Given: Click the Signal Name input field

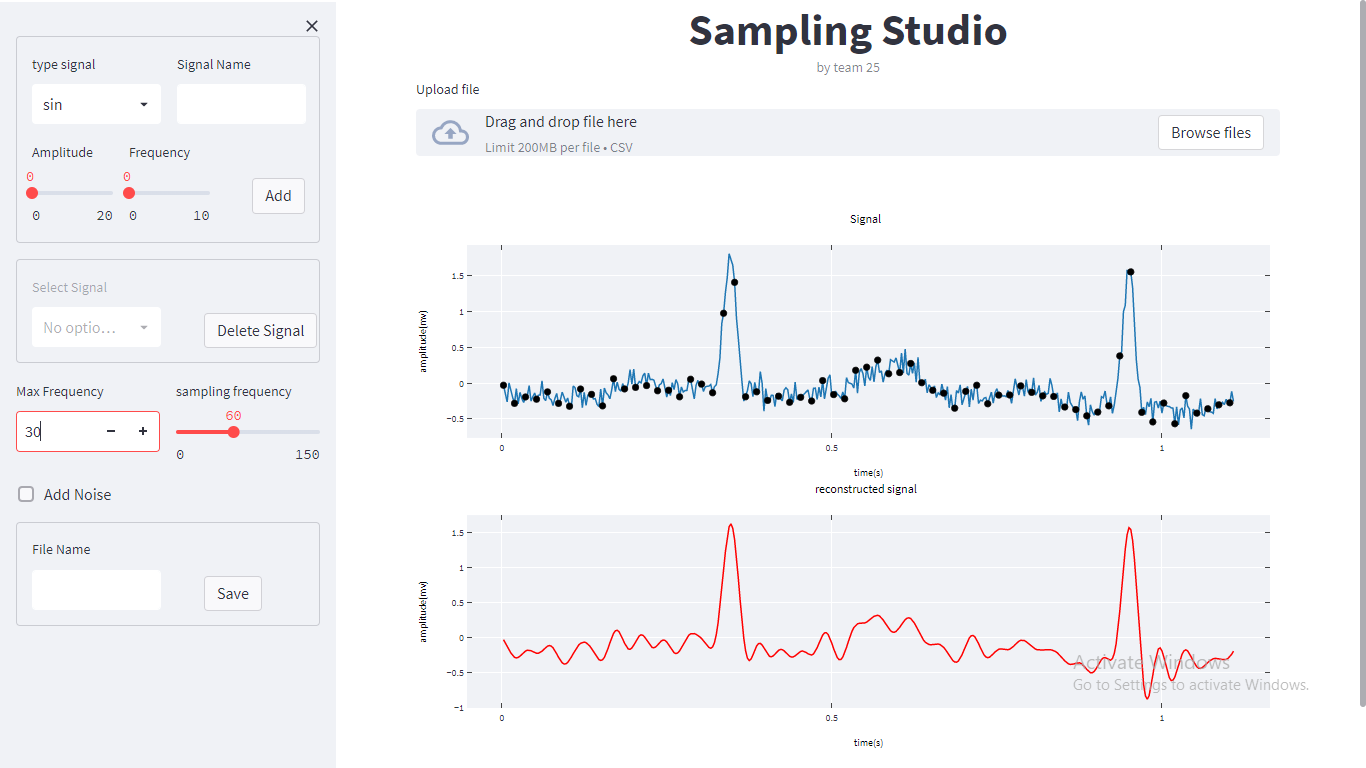Looking at the screenshot, I should (241, 103).
